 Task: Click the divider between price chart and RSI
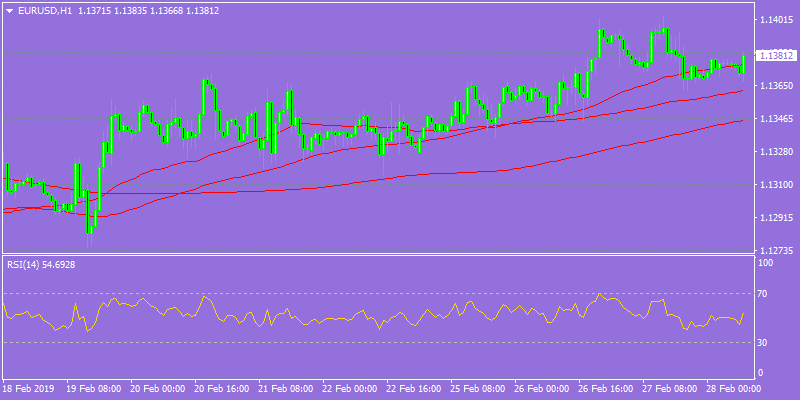[378, 254]
